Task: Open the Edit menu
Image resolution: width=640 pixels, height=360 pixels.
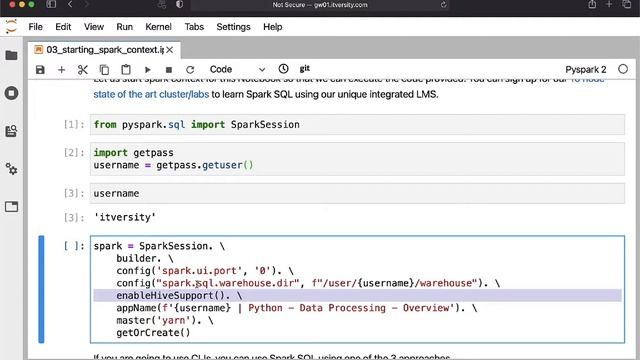Action: (x=63, y=27)
